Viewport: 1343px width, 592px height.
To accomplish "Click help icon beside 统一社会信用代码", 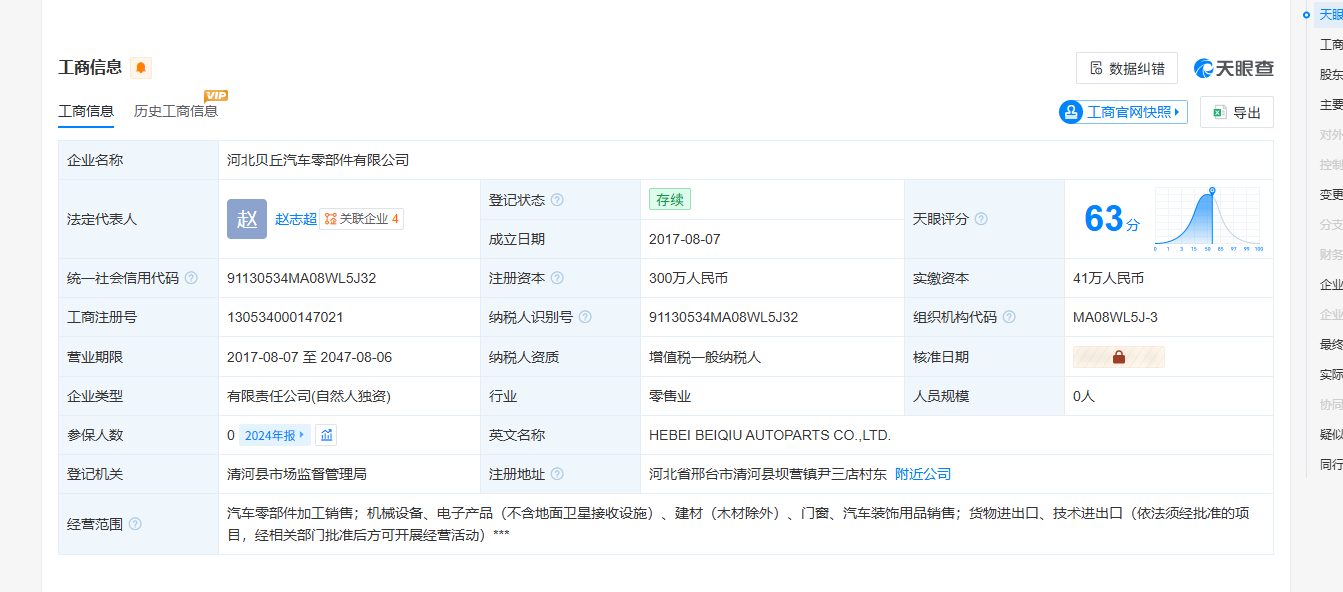I will coord(191,278).
